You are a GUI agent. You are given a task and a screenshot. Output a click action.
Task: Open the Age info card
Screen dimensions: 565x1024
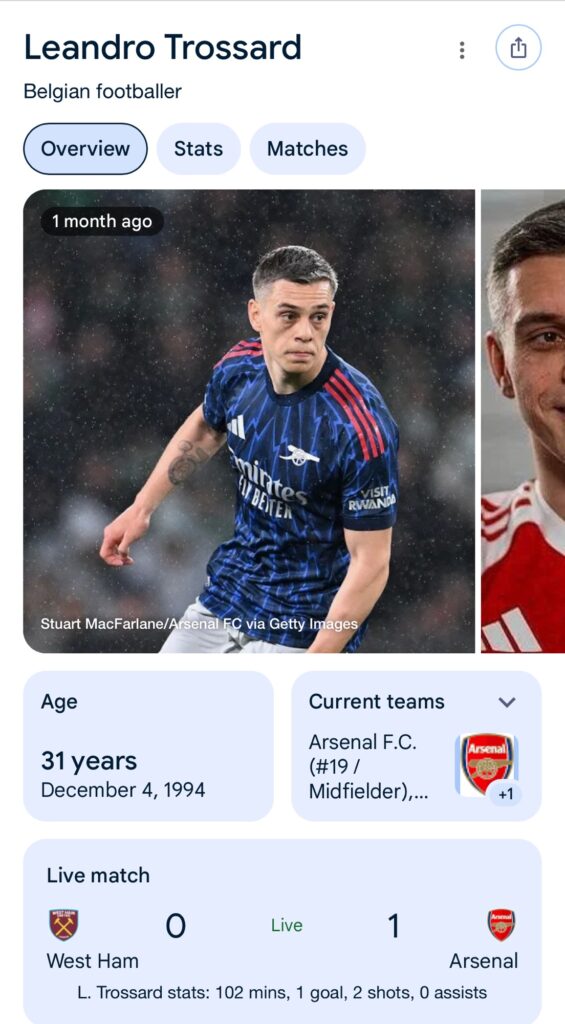coord(148,746)
